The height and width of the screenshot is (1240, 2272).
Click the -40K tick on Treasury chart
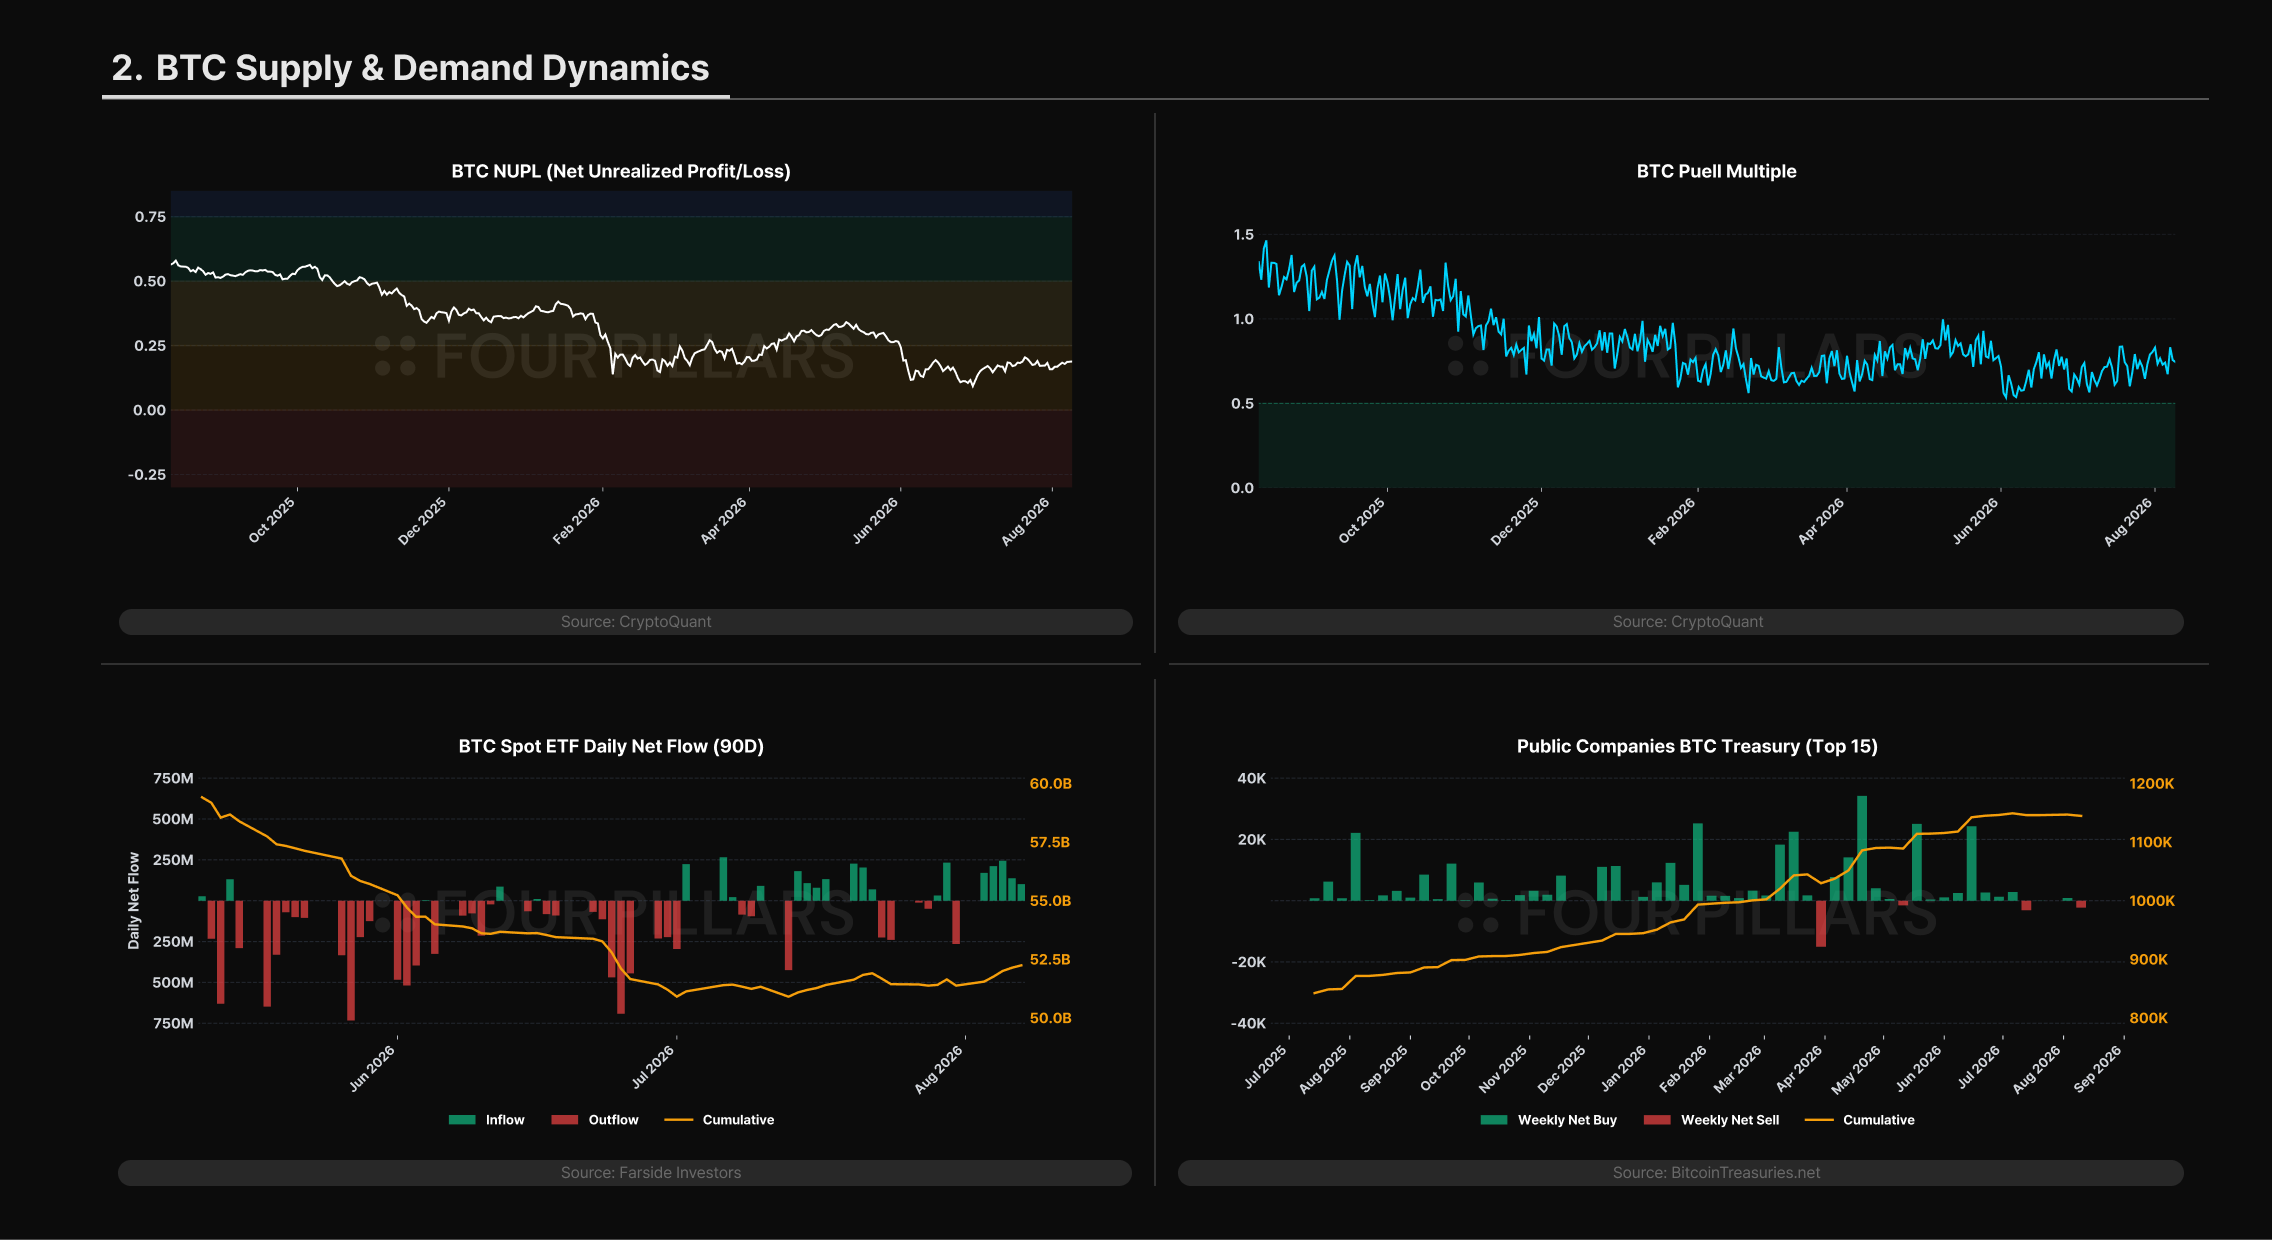click(1249, 1024)
